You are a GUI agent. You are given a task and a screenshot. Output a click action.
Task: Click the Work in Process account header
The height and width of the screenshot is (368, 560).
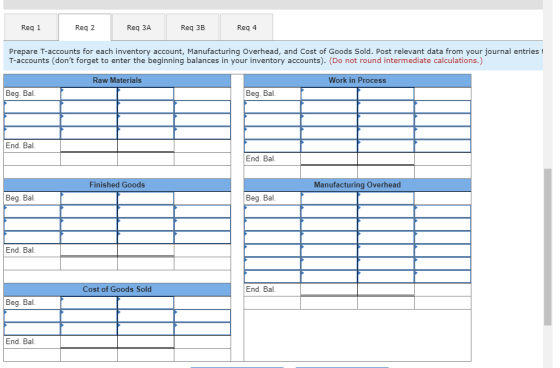(358, 80)
